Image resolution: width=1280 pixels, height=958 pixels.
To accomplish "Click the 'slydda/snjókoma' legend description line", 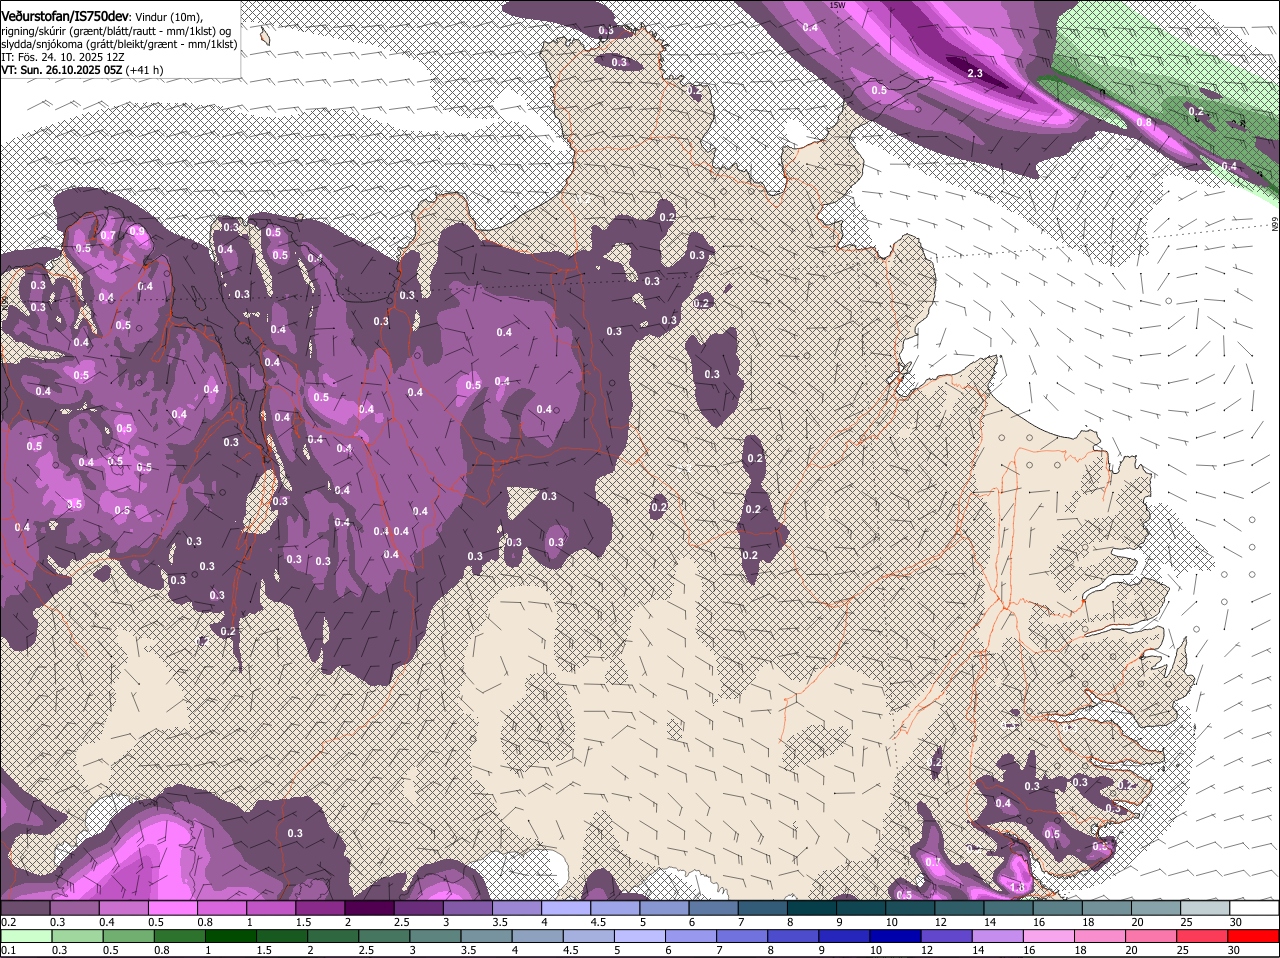I will pyautogui.click(x=119, y=44).
